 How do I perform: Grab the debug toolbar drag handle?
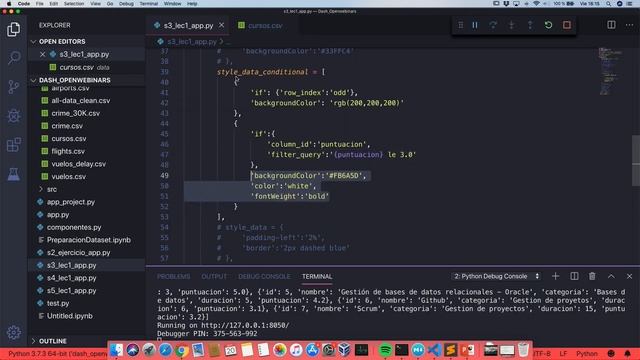tap(460, 25)
